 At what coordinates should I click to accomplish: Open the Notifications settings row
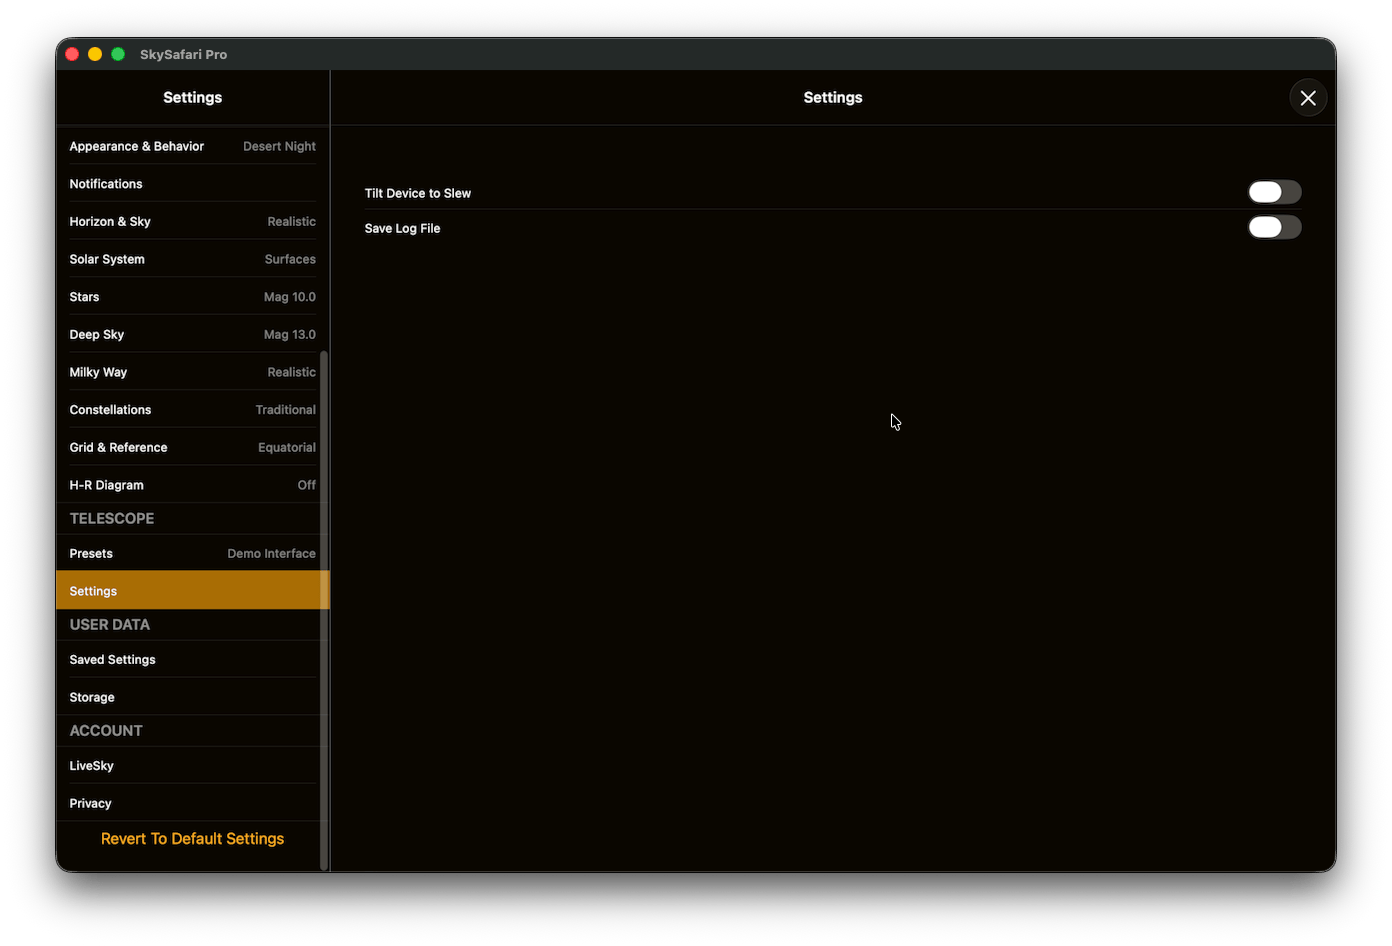point(192,184)
